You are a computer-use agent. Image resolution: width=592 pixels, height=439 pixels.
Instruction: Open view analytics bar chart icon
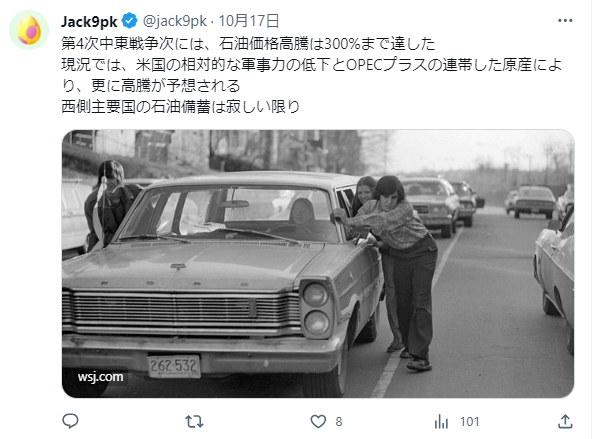pyautogui.click(x=441, y=421)
